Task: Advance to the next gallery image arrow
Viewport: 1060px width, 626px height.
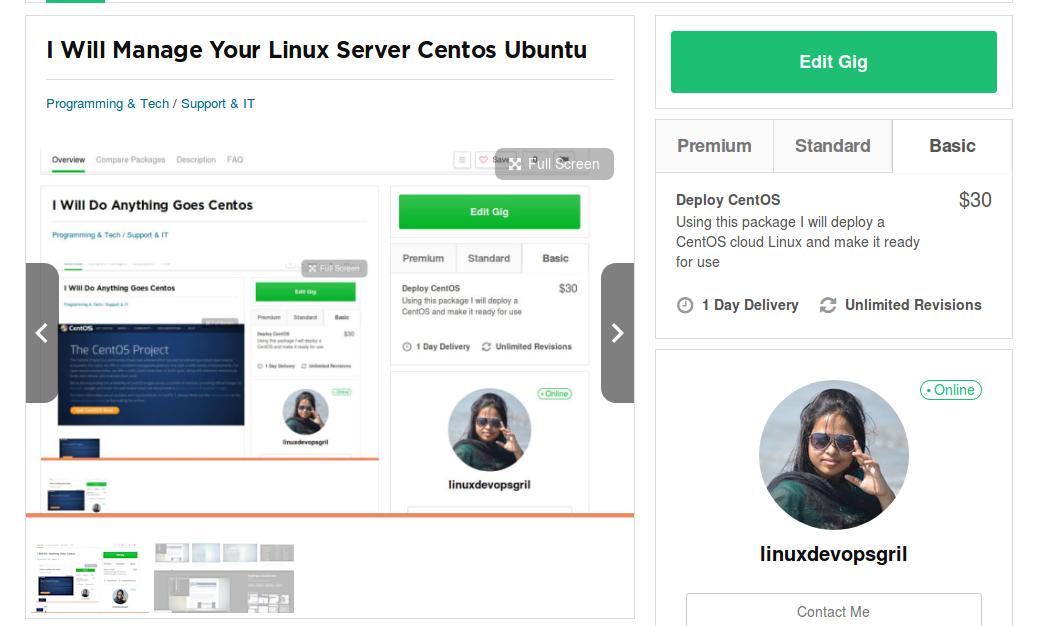Action: (617, 333)
